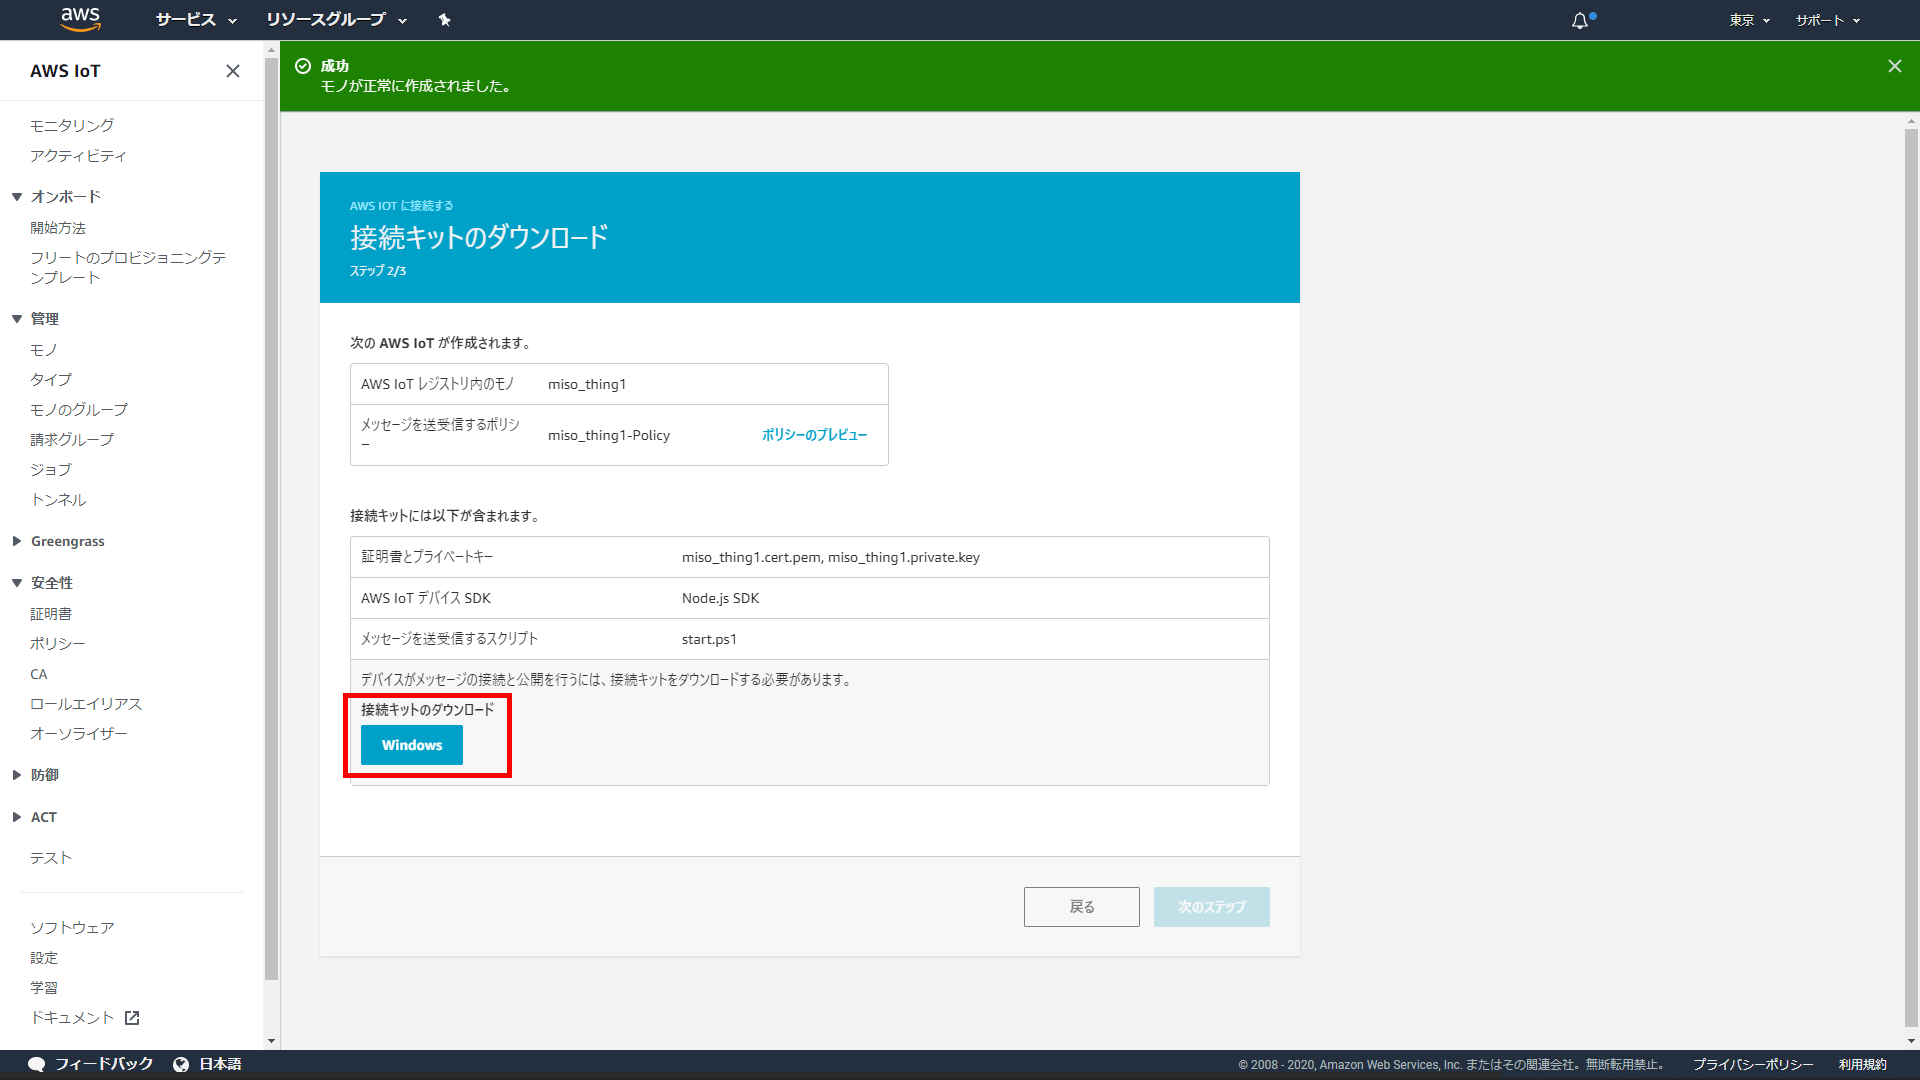Open 利用規約 footer link
The height and width of the screenshot is (1080, 1920).
click(1862, 1064)
